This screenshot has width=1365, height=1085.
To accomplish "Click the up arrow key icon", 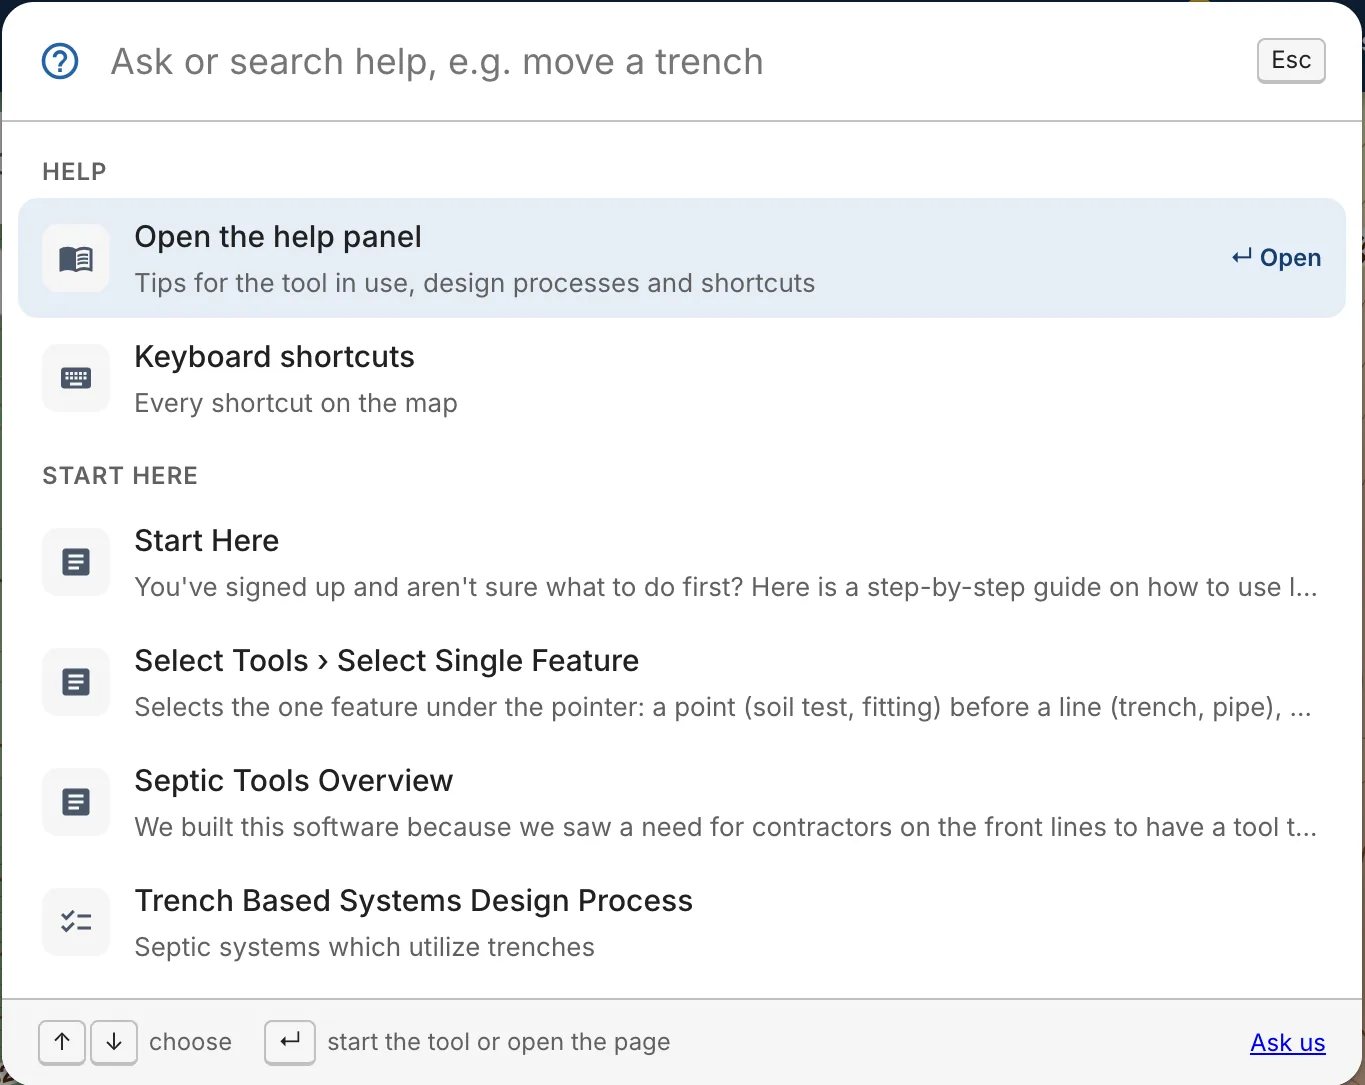I will click(x=62, y=1042).
